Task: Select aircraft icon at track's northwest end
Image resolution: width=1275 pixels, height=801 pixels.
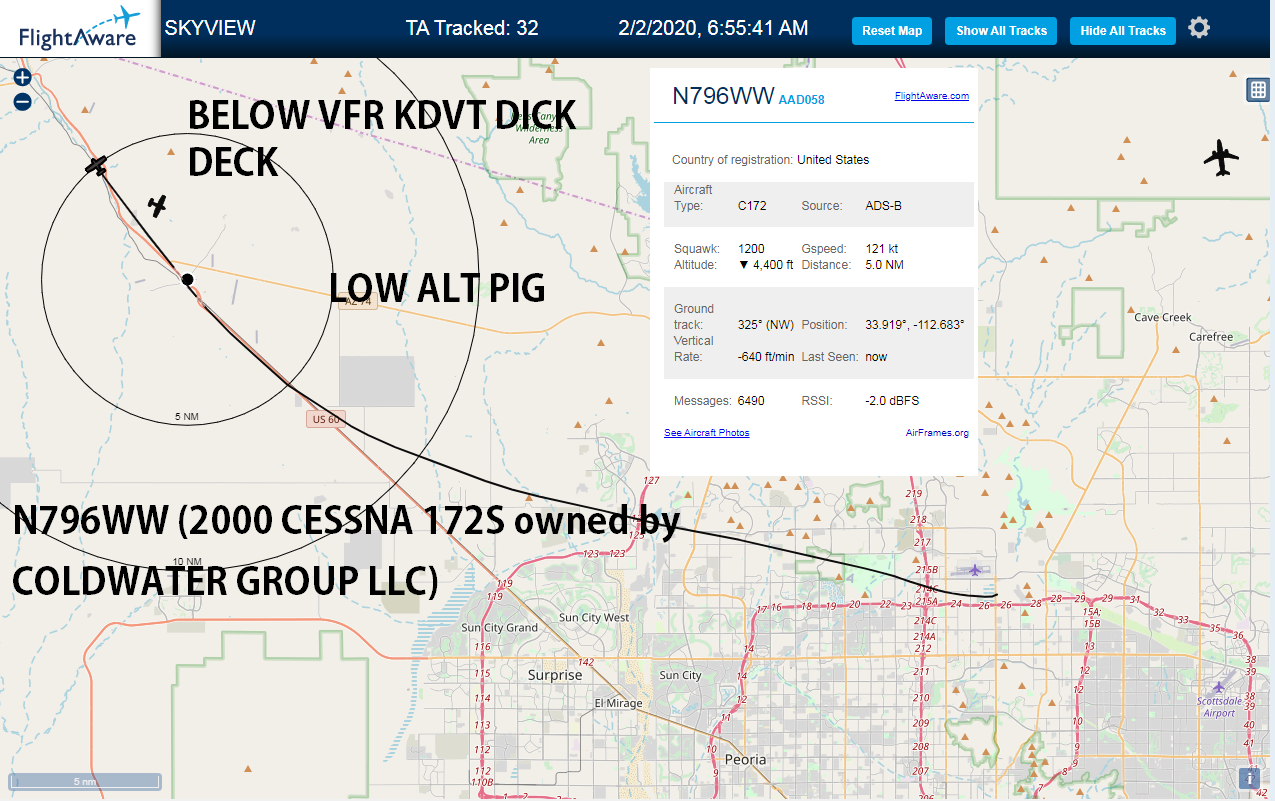Action: (96, 165)
